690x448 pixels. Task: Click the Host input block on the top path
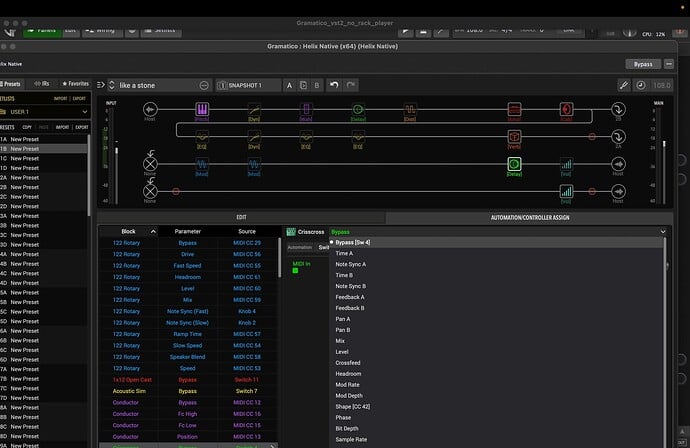pos(150,109)
